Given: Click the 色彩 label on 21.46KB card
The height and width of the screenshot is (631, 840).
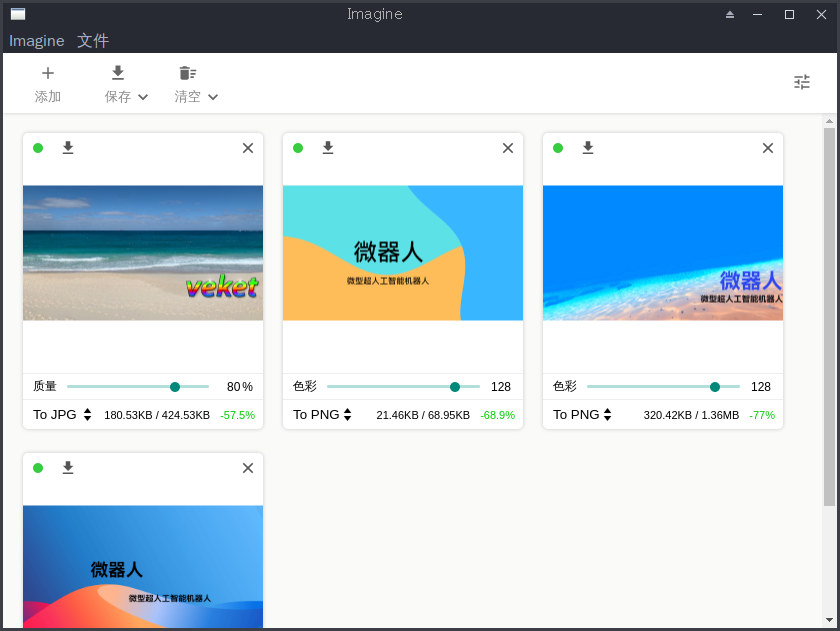Looking at the screenshot, I should [x=305, y=386].
